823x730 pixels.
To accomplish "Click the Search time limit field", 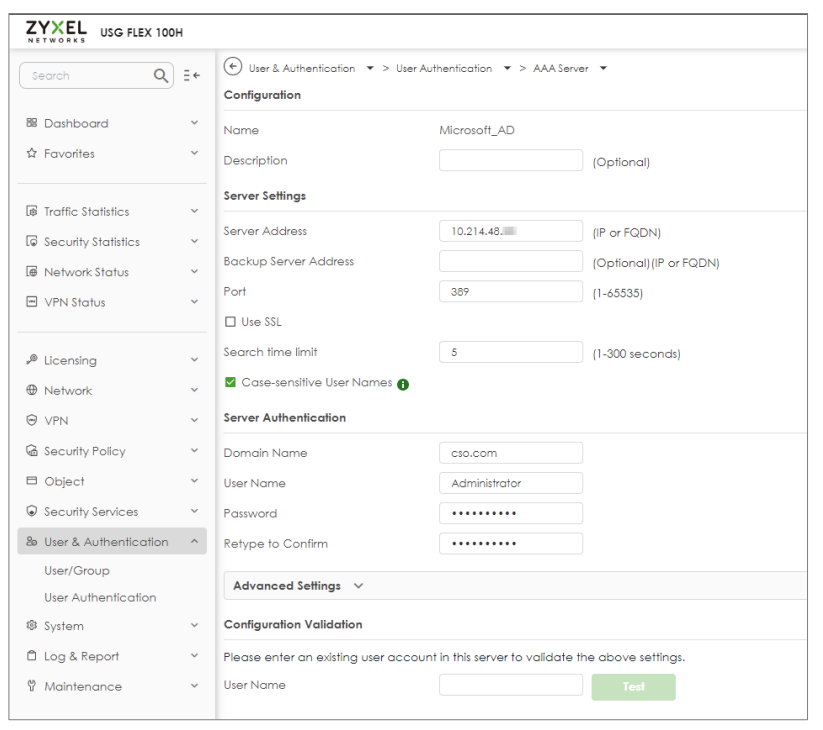I will (x=511, y=352).
